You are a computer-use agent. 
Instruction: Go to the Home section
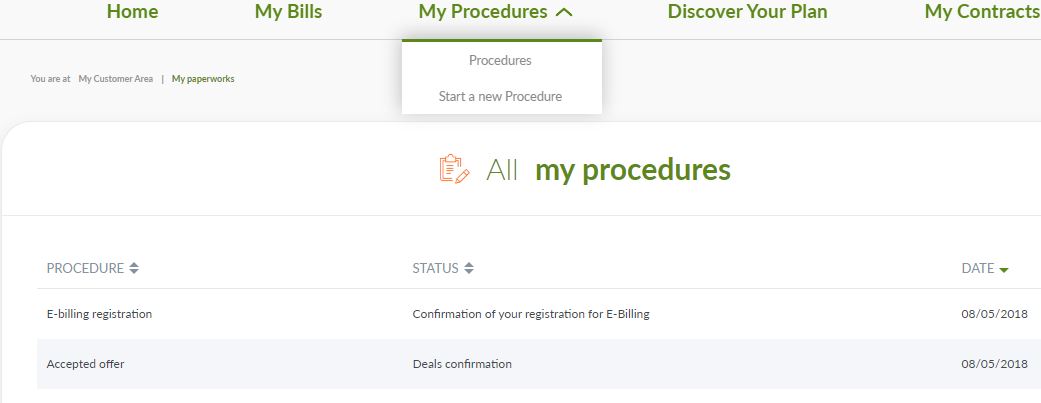pos(132,12)
